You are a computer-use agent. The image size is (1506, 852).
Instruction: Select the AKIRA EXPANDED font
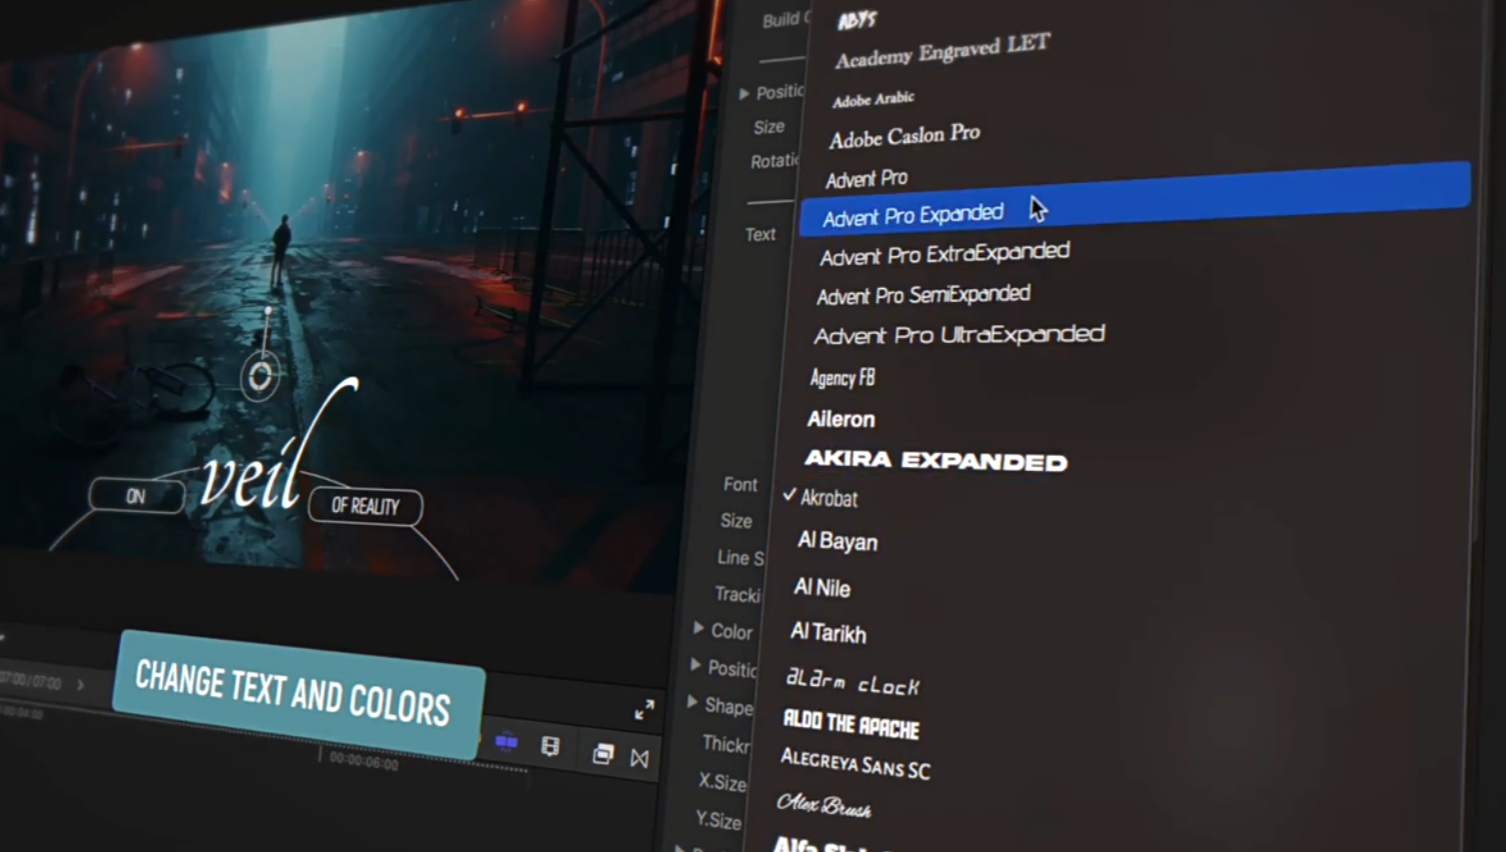pos(936,460)
